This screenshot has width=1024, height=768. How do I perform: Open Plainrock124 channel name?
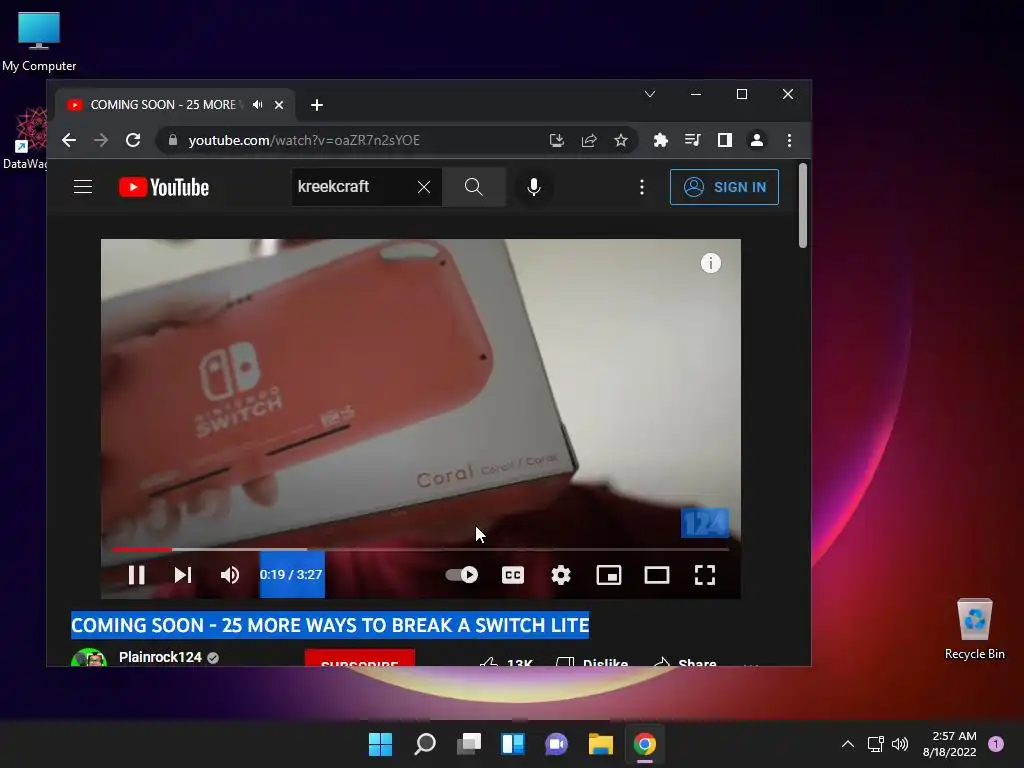pyautogui.click(x=160, y=656)
